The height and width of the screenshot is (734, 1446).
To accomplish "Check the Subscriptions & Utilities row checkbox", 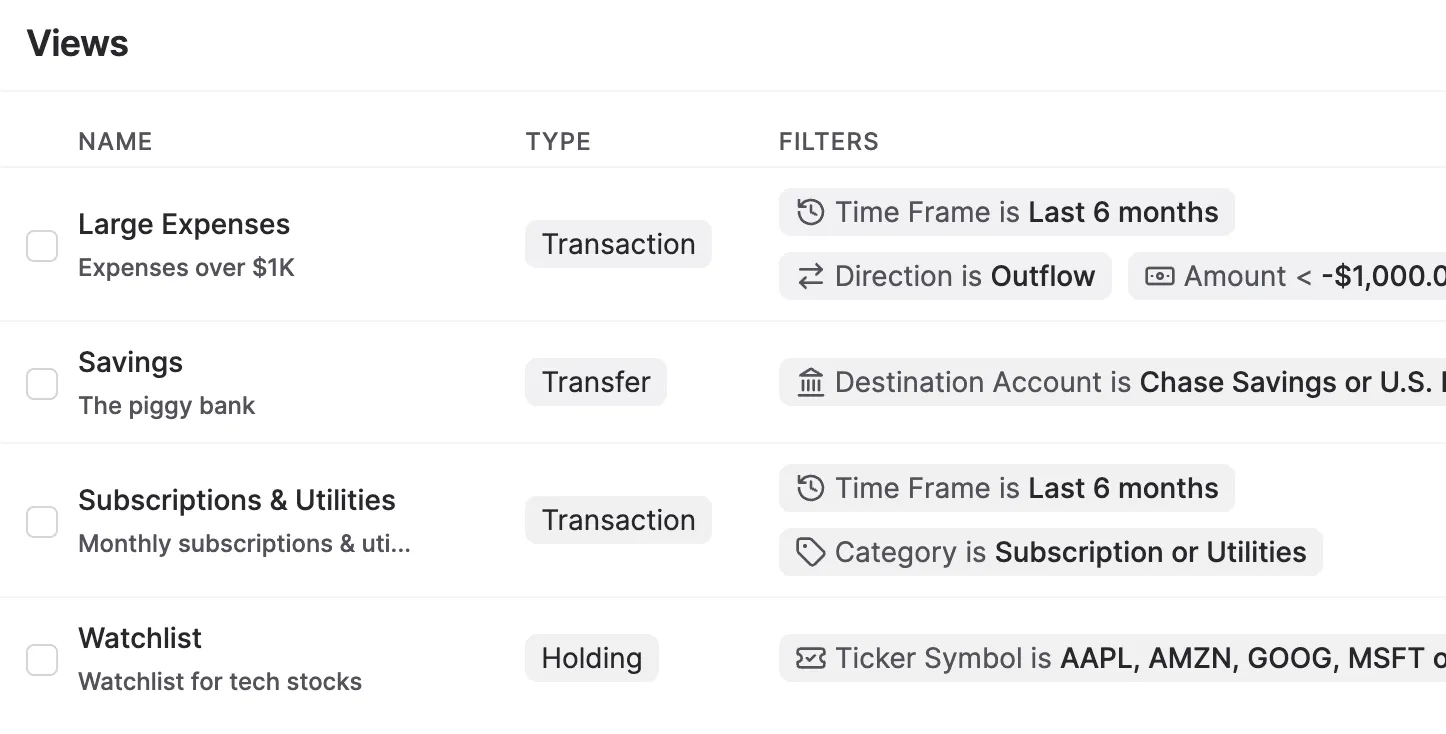I will pos(42,521).
